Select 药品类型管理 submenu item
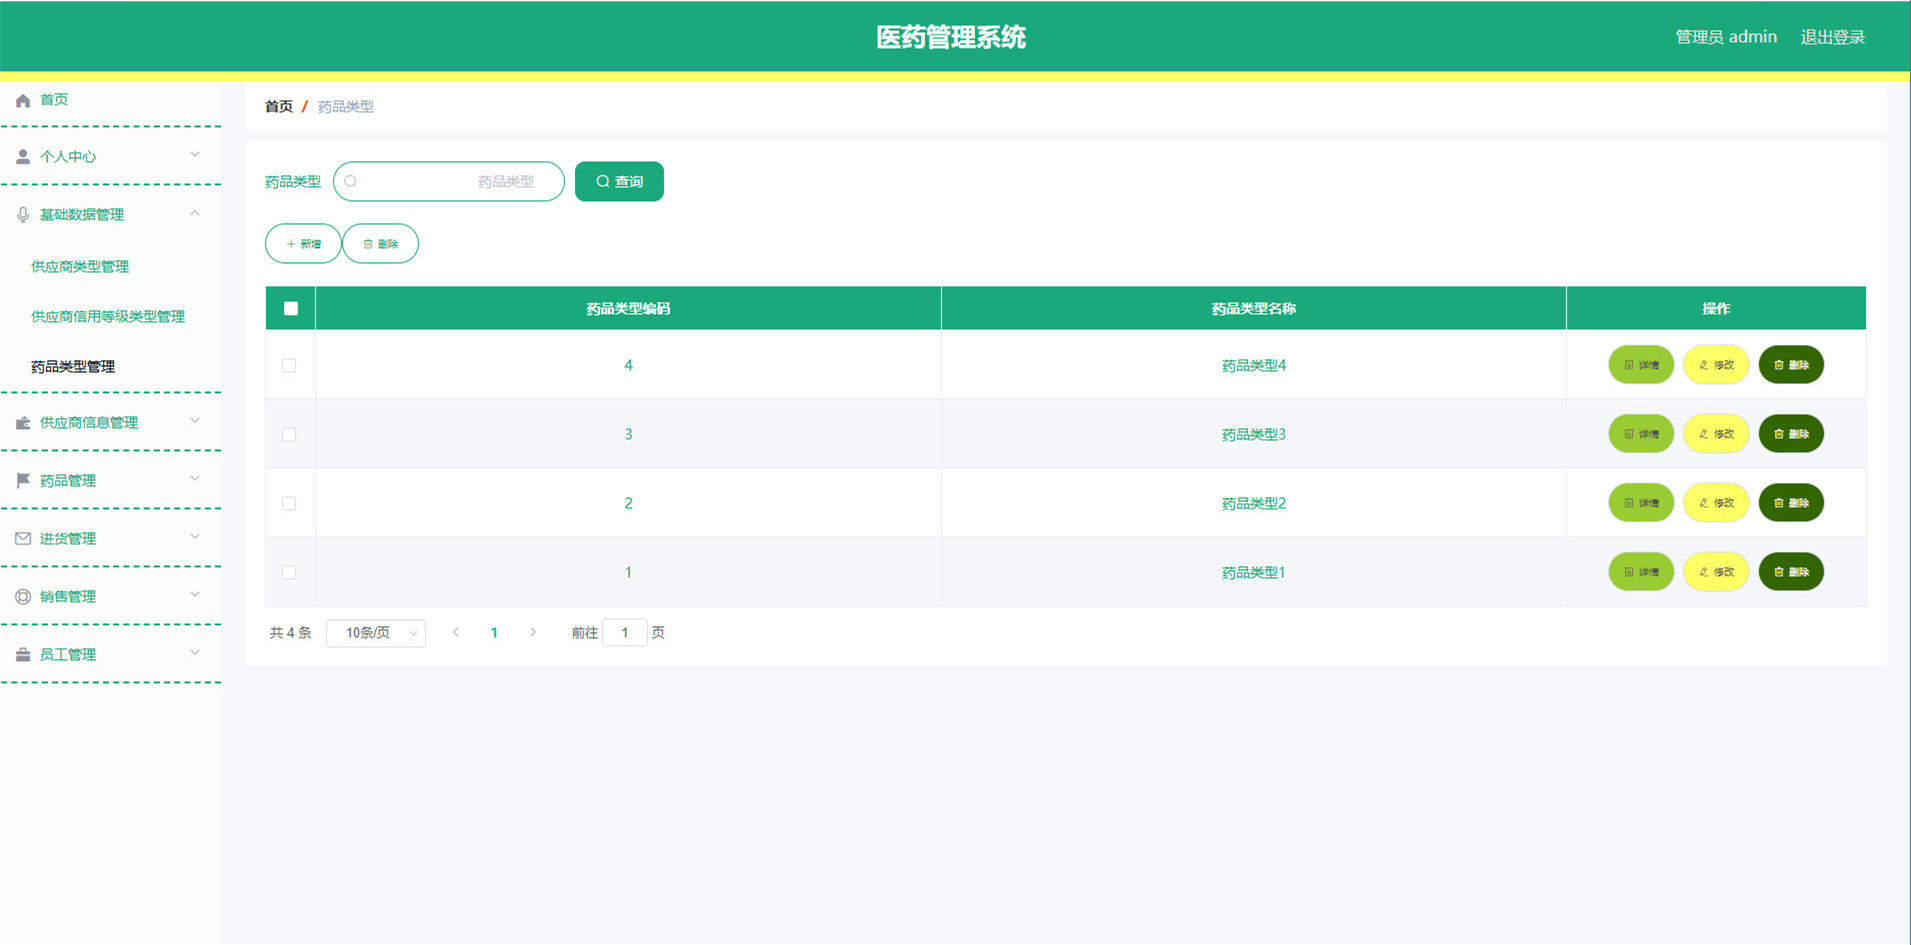The height and width of the screenshot is (945, 1911). 73,367
